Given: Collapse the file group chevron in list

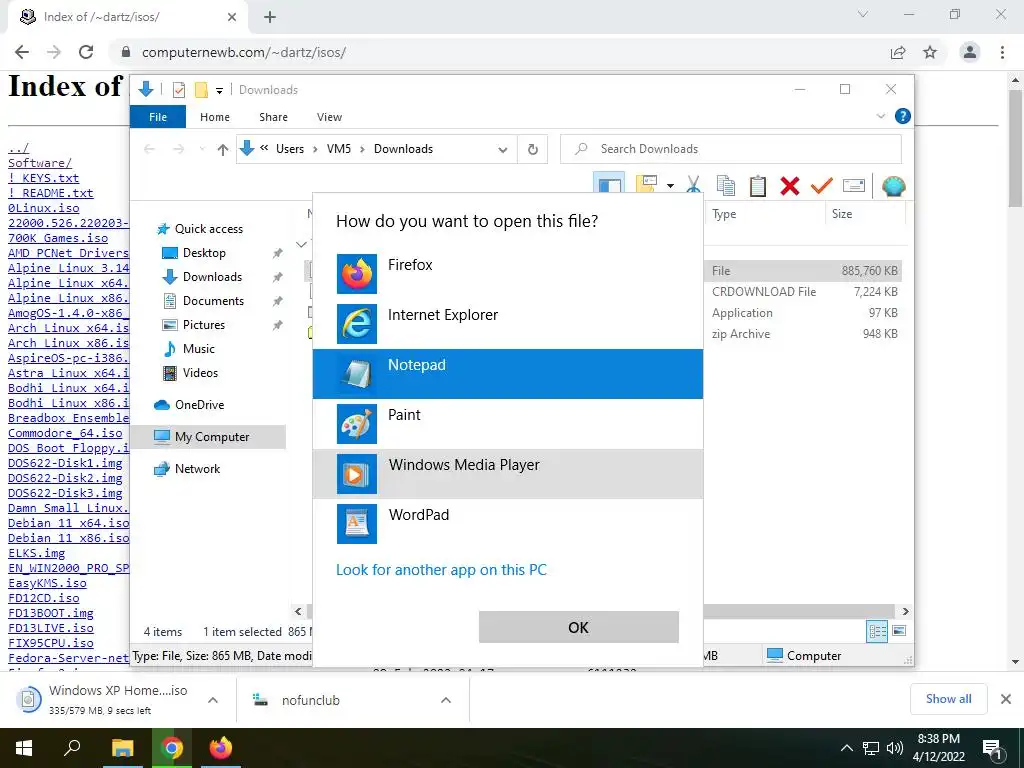Looking at the screenshot, I should (301, 244).
